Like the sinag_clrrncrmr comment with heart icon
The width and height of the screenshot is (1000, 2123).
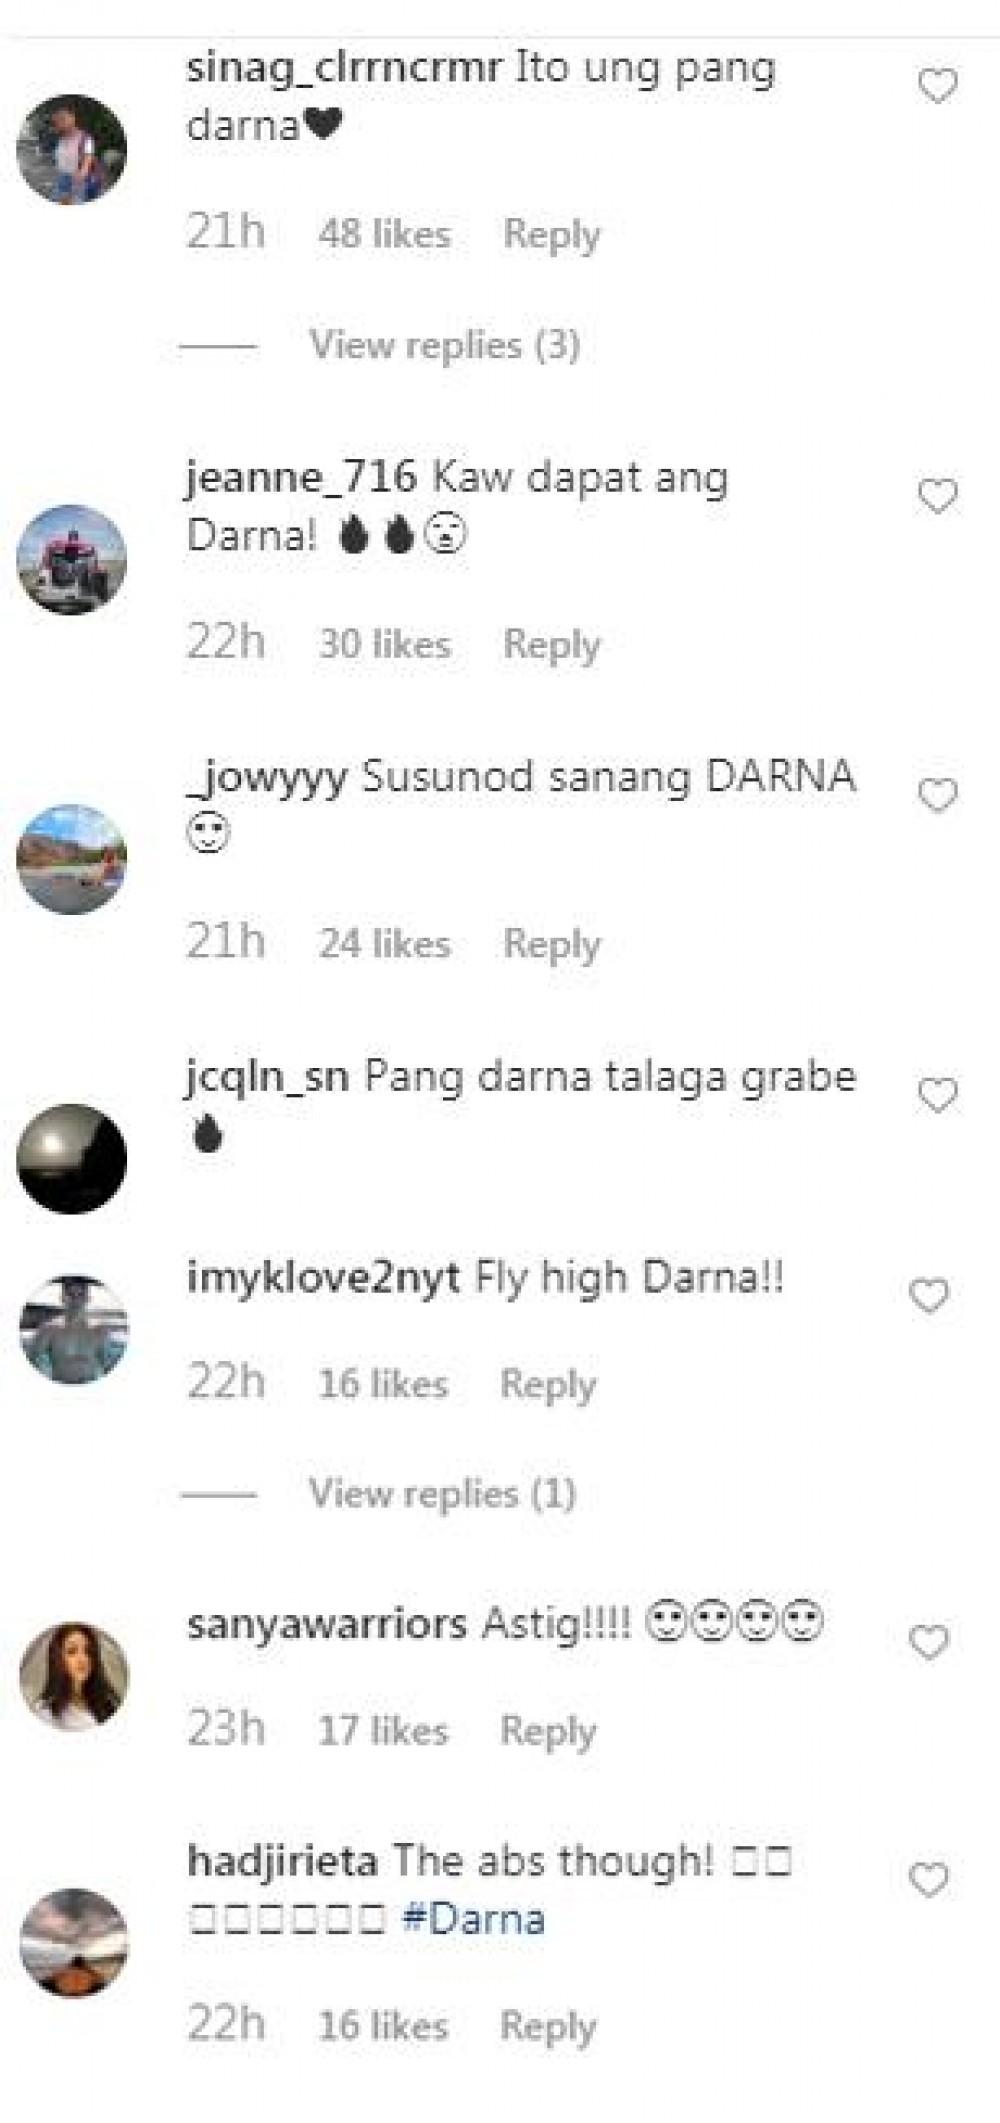point(937,87)
